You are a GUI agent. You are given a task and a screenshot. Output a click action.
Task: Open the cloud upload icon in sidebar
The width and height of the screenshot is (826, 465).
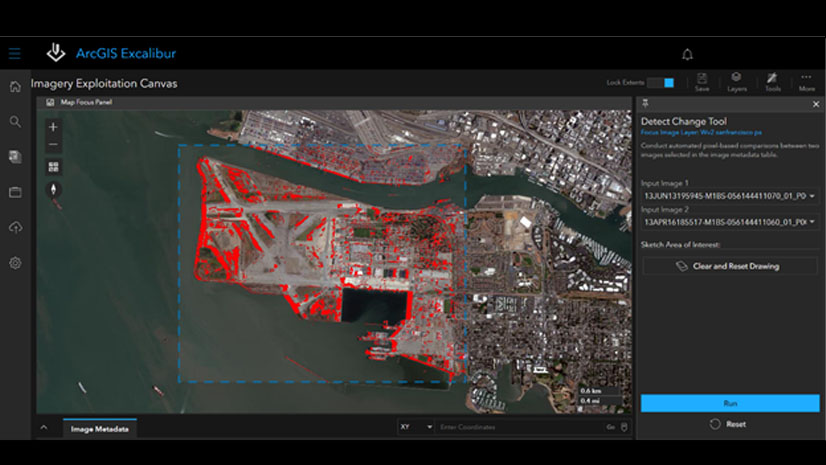(15, 227)
